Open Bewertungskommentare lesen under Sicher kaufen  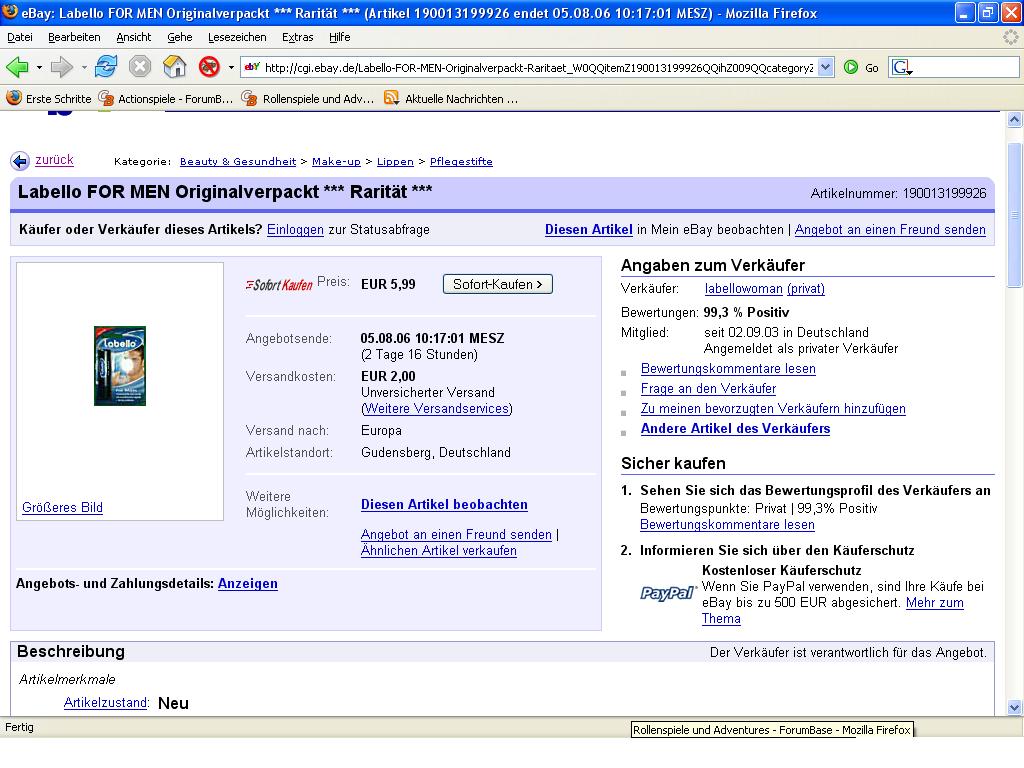pyautogui.click(x=727, y=524)
